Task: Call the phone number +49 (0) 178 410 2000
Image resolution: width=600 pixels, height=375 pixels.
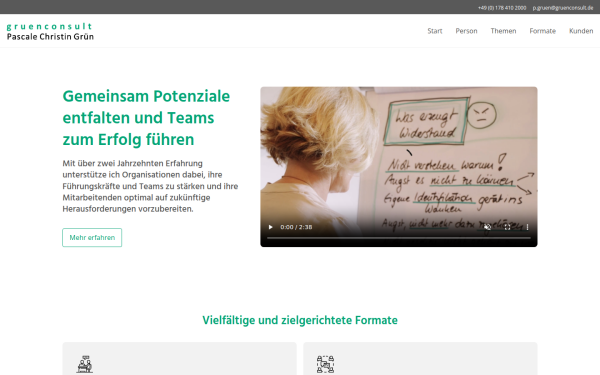Action: click(x=502, y=8)
